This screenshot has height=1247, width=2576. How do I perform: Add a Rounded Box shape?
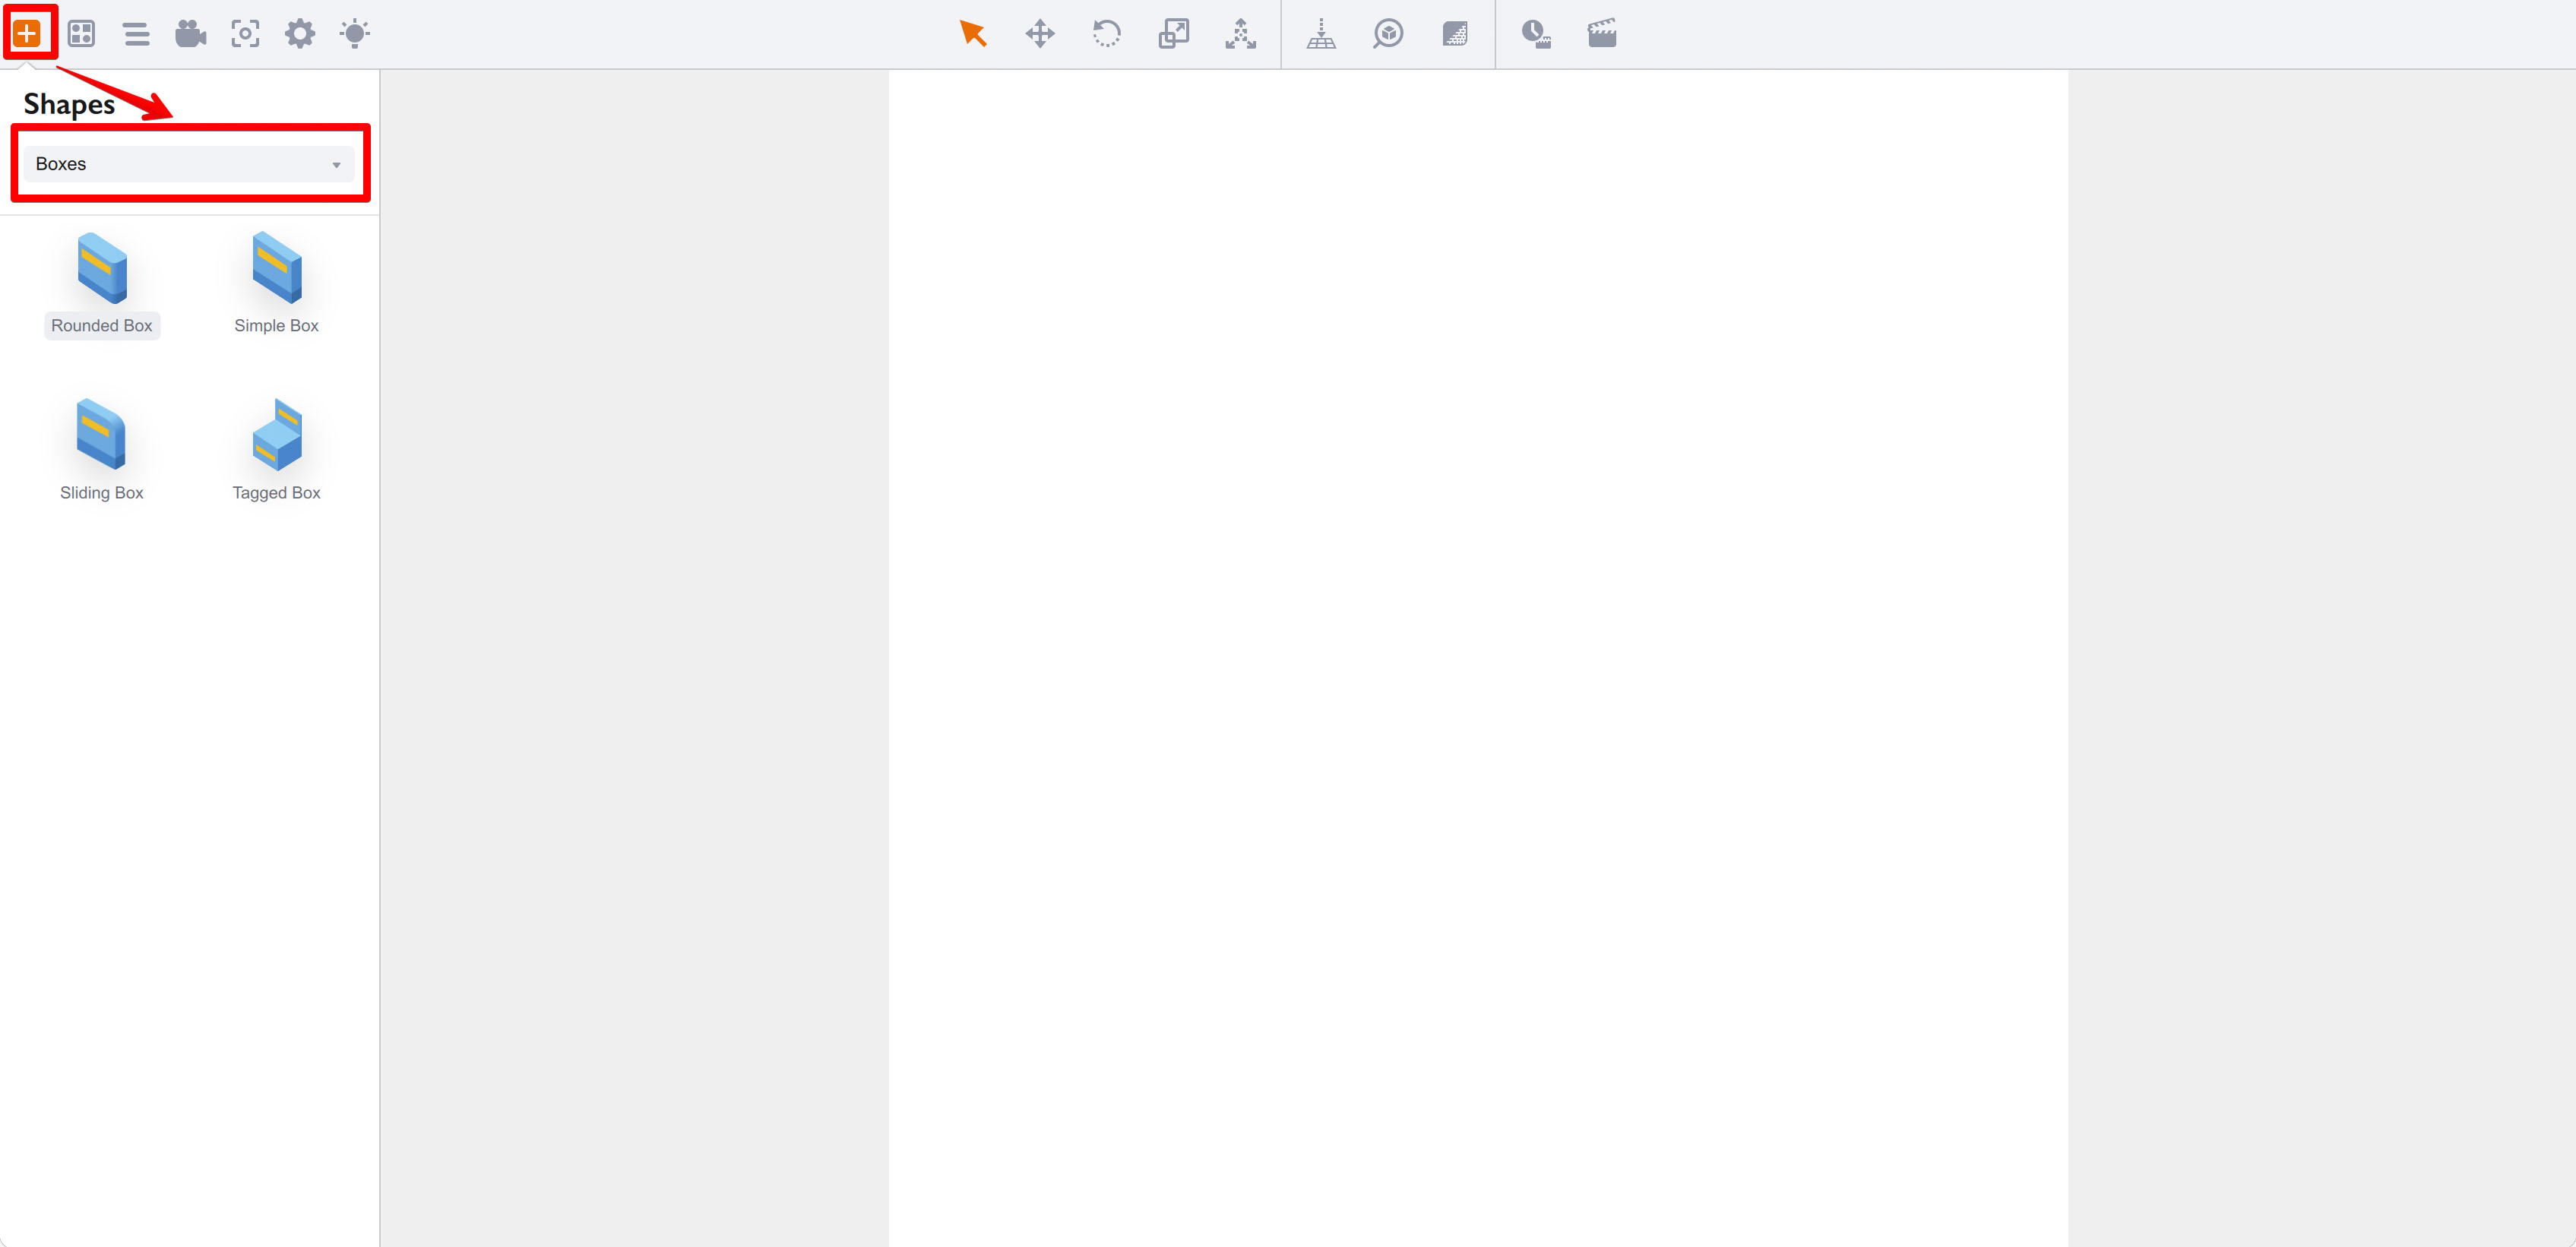[x=102, y=283]
